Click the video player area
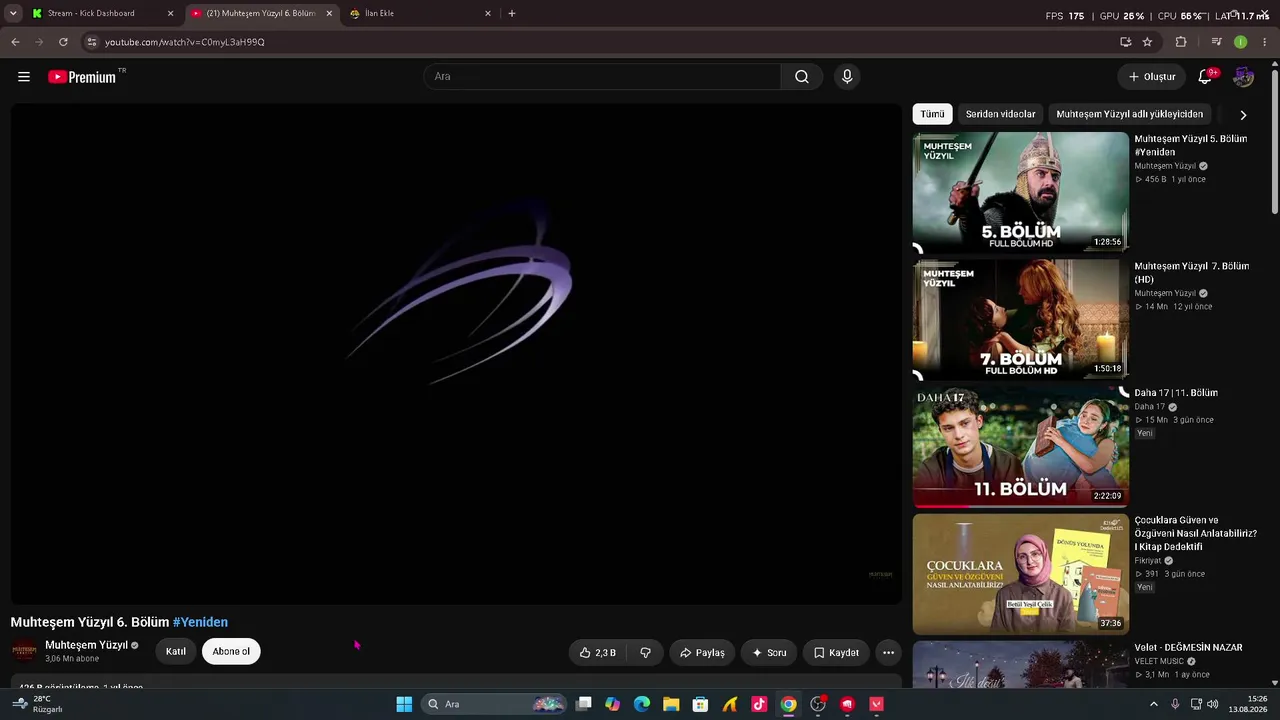Screen dimensions: 1280x720 point(456,354)
